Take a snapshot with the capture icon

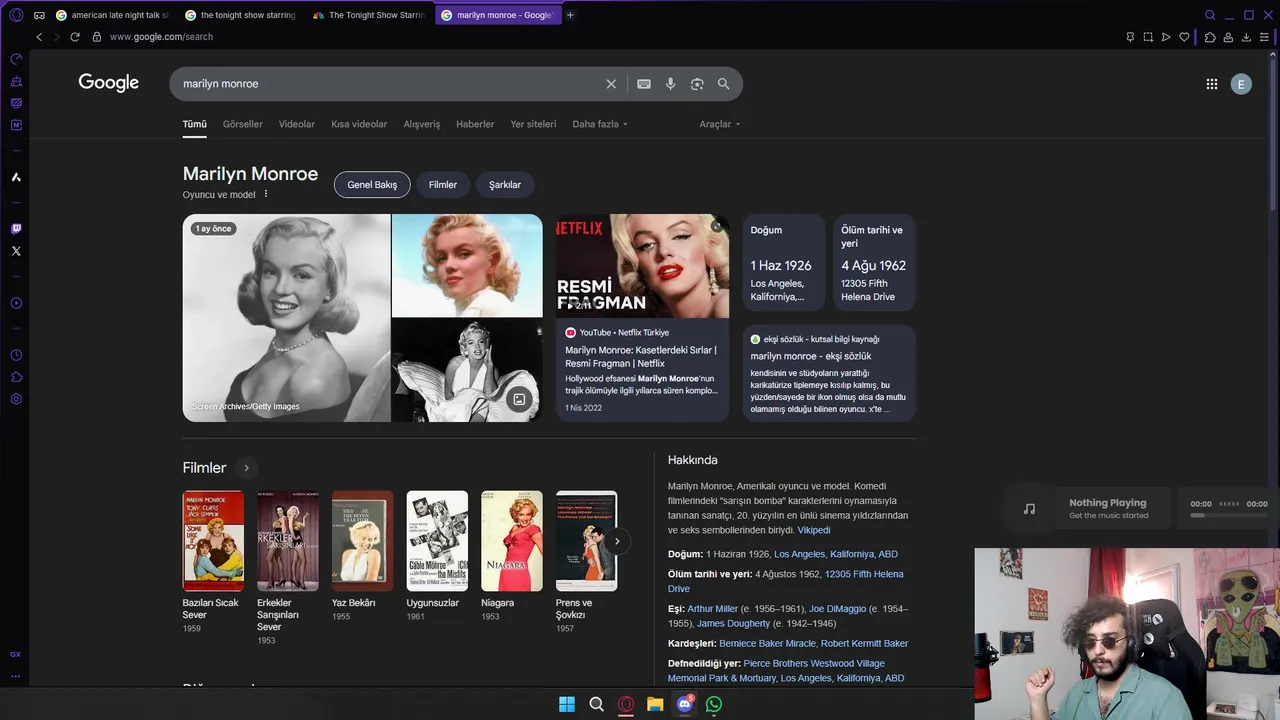click(x=1148, y=37)
